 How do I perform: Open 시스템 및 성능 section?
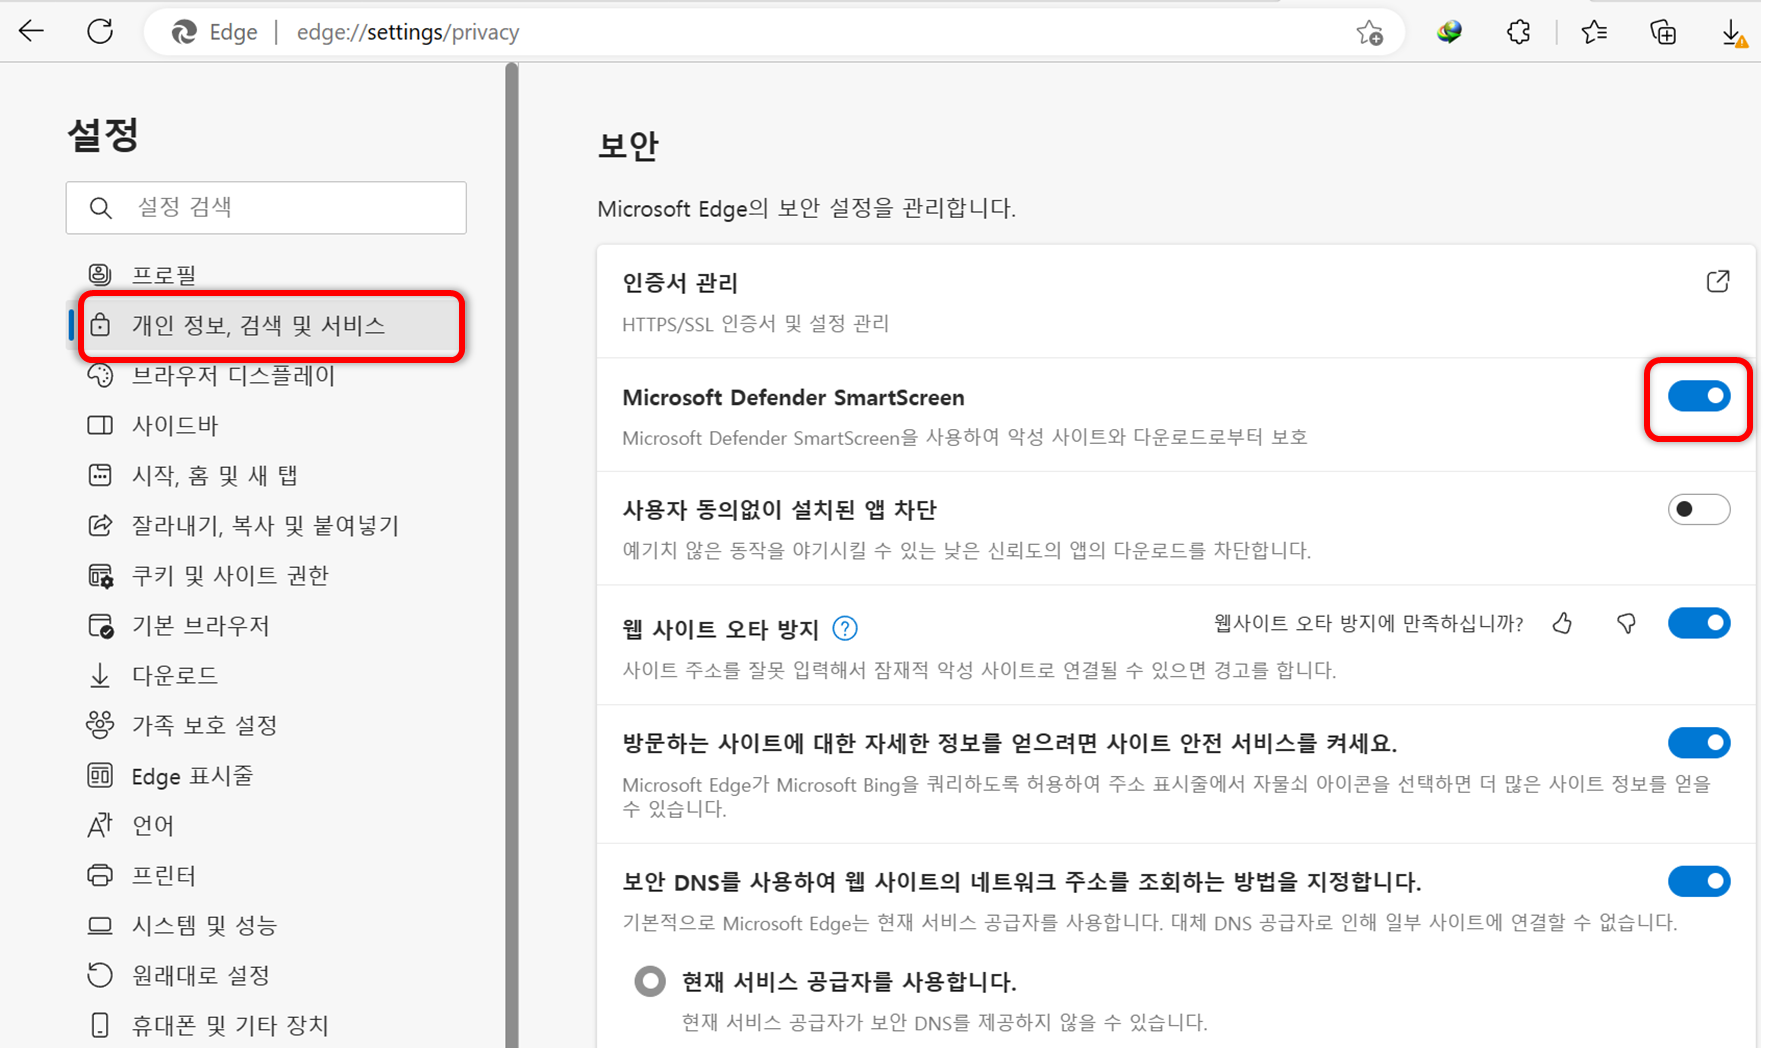click(x=265, y=925)
